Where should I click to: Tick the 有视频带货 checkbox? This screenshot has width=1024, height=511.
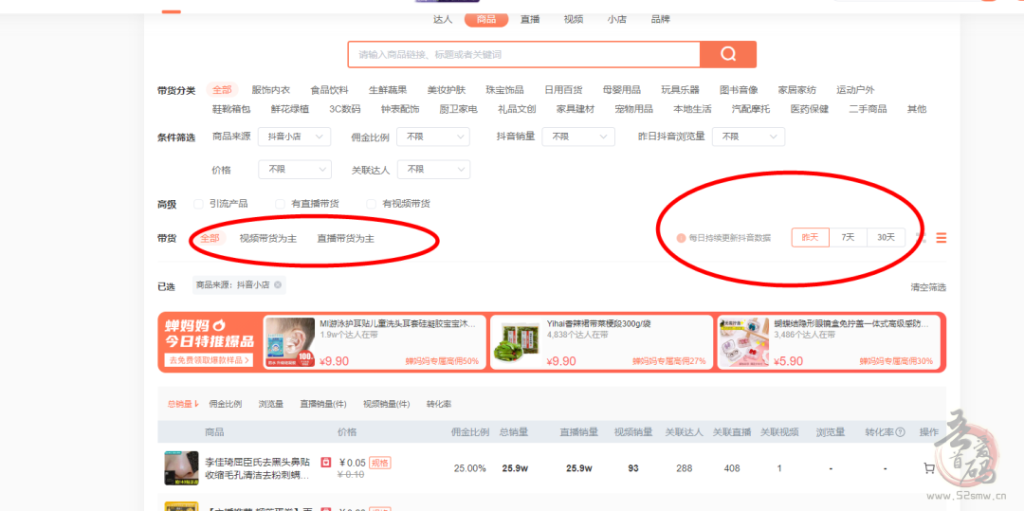pos(371,204)
